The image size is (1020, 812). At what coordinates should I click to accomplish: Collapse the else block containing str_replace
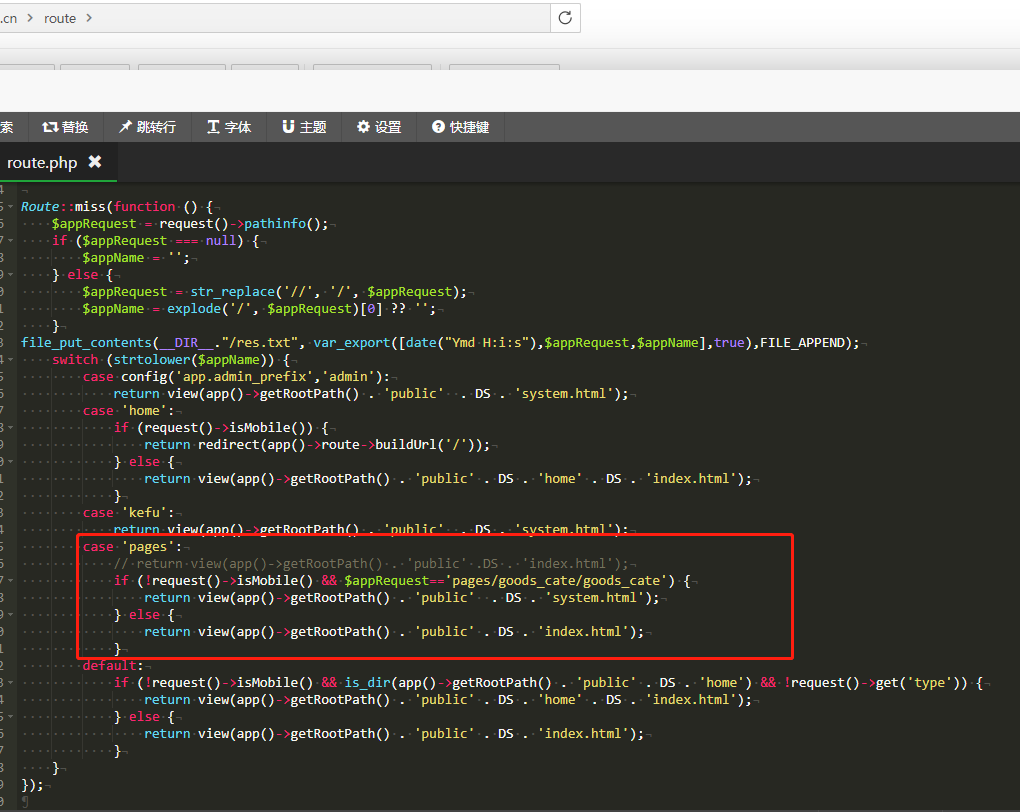[x=10, y=275]
